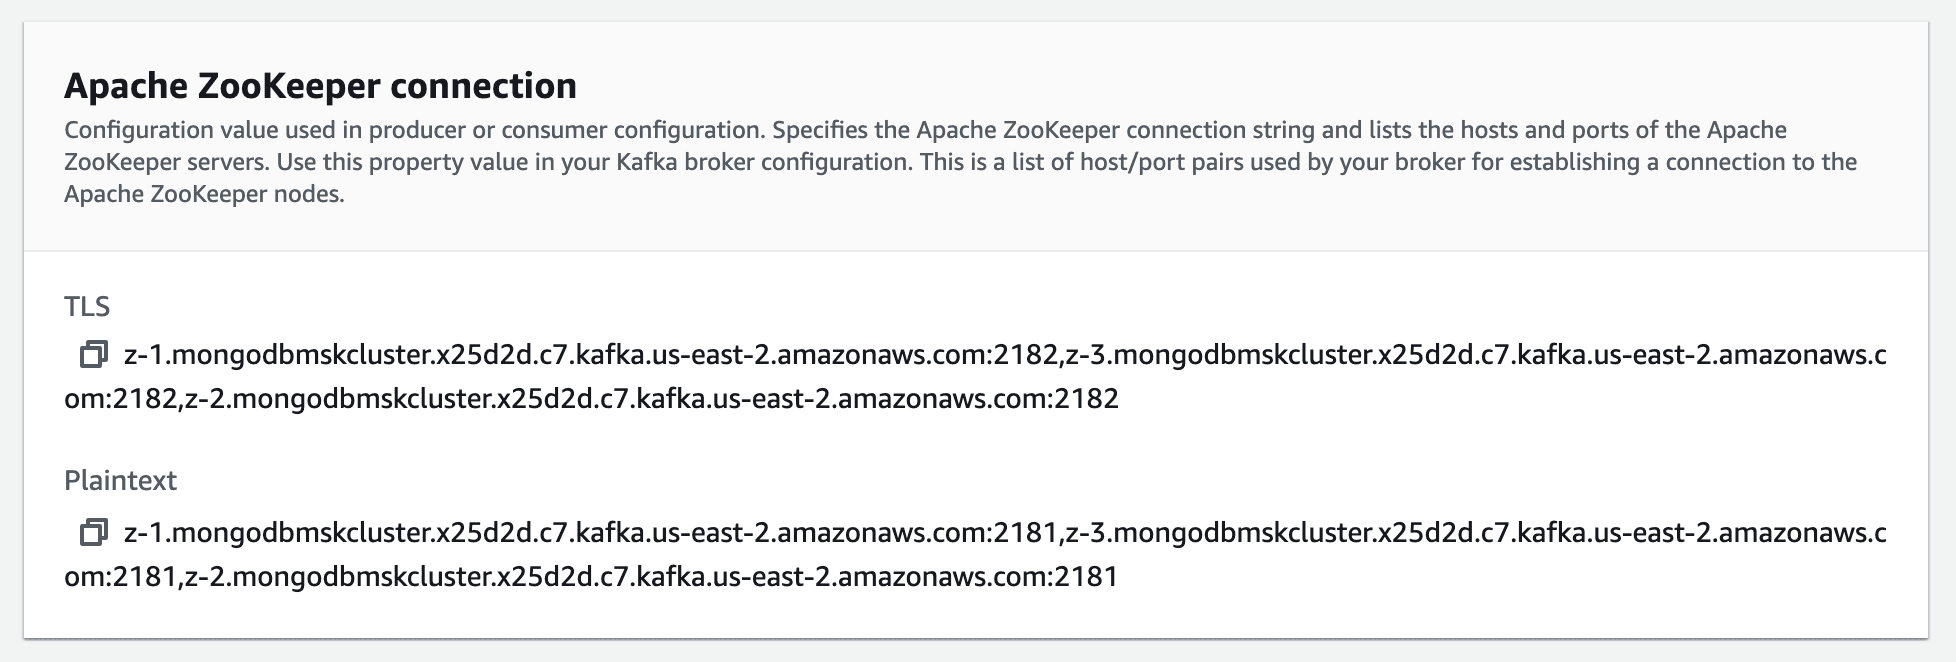
Task: Click the "Apache ZooKeeper connection" heading
Action: tap(320, 86)
